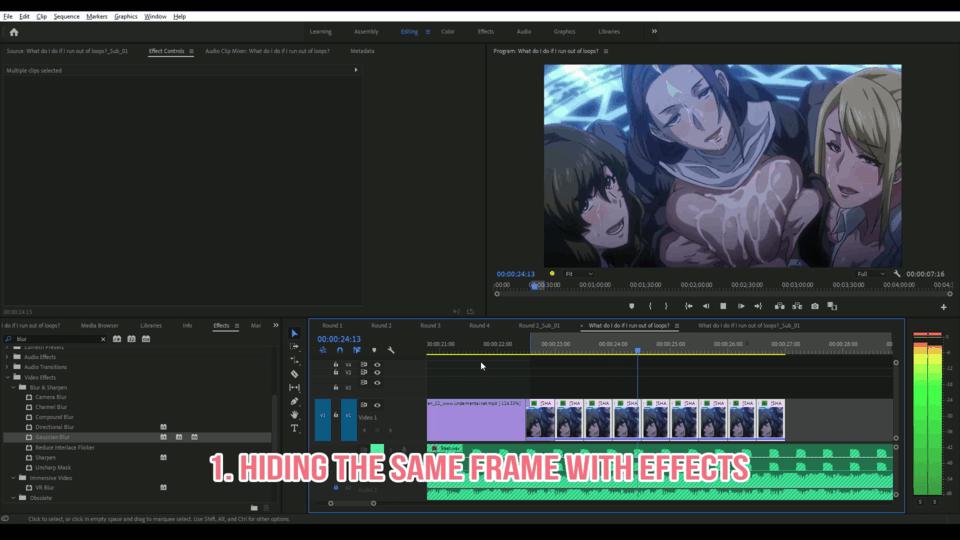Click the Home icon
Screen dimensions: 960x540
tap(14, 32)
